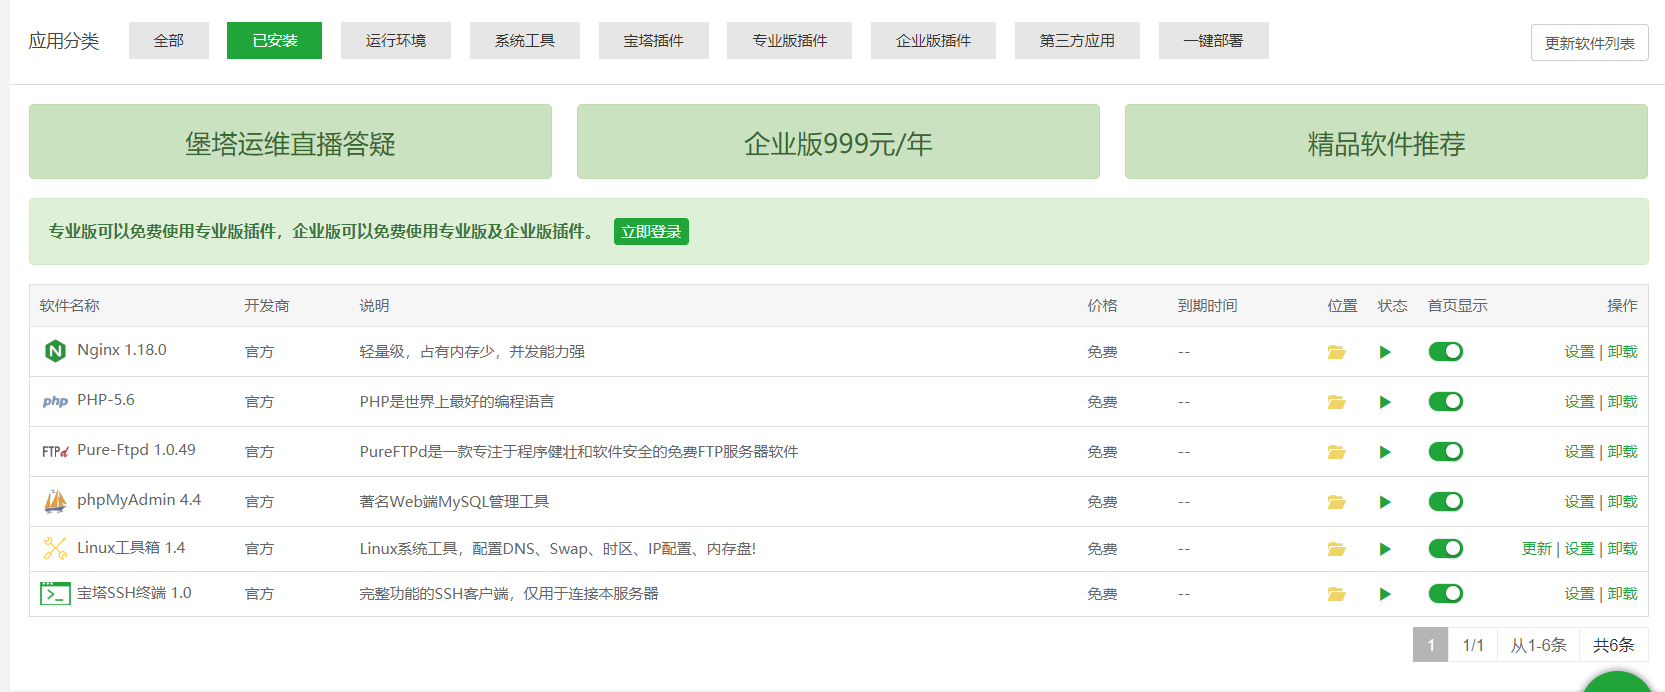1665x692 pixels.
Task: Open 设置 for 宝塔SSH终端 1.0
Action: tap(1580, 594)
